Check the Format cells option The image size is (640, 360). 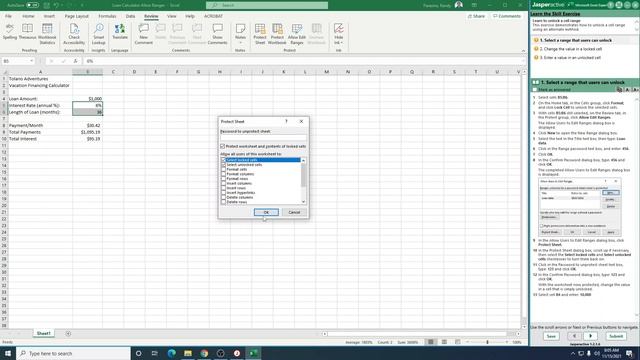point(223,169)
